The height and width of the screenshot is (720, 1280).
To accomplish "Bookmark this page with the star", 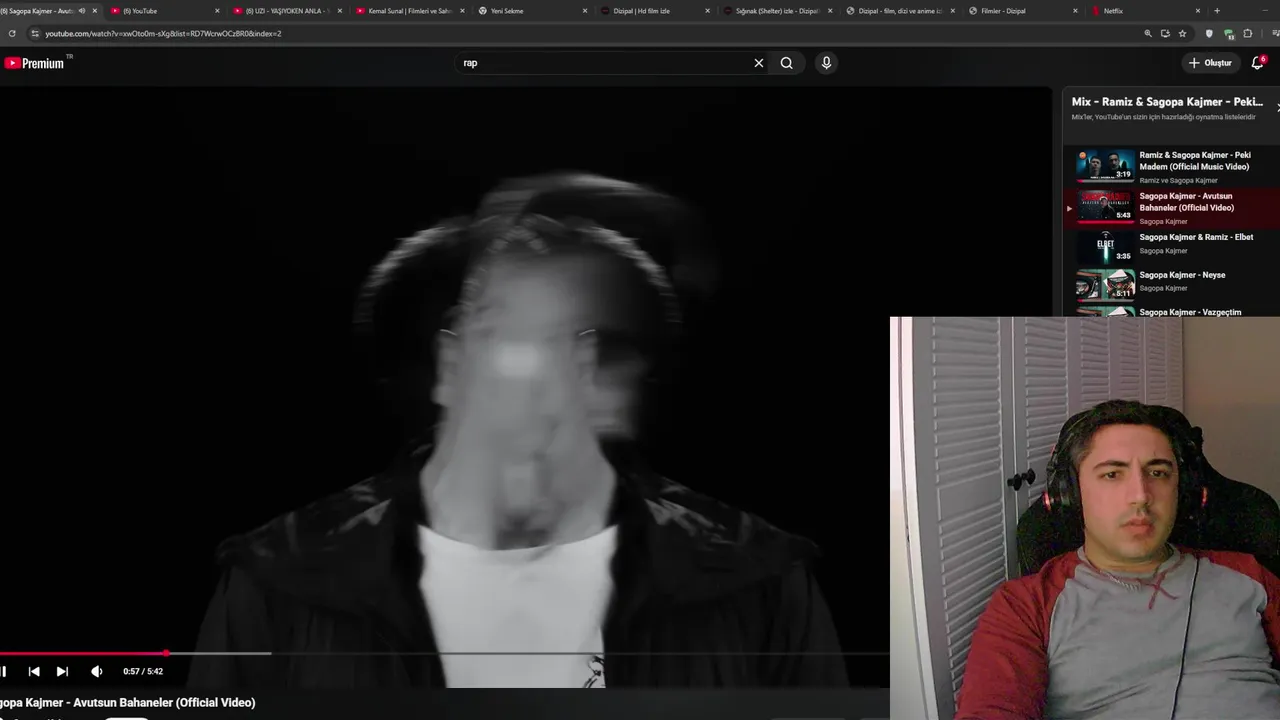I will pos(1182,33).
